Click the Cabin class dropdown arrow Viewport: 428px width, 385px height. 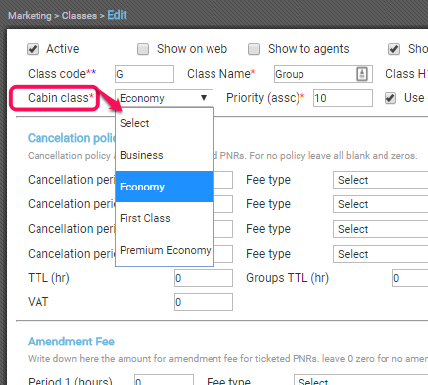204,98
